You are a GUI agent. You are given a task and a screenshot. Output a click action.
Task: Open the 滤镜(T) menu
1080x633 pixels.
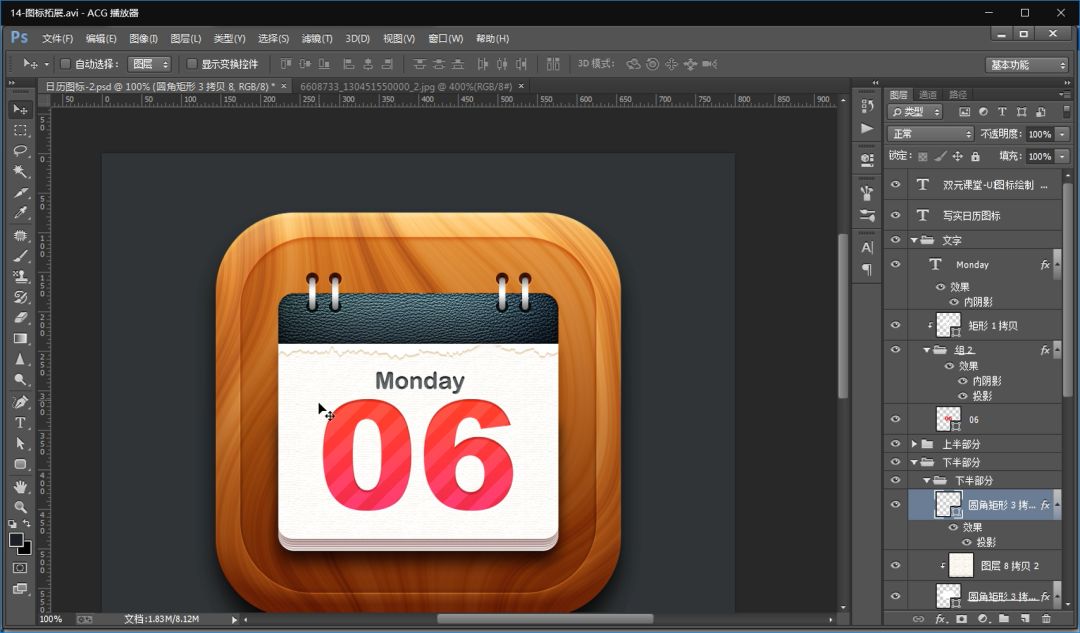coord(316,39)
